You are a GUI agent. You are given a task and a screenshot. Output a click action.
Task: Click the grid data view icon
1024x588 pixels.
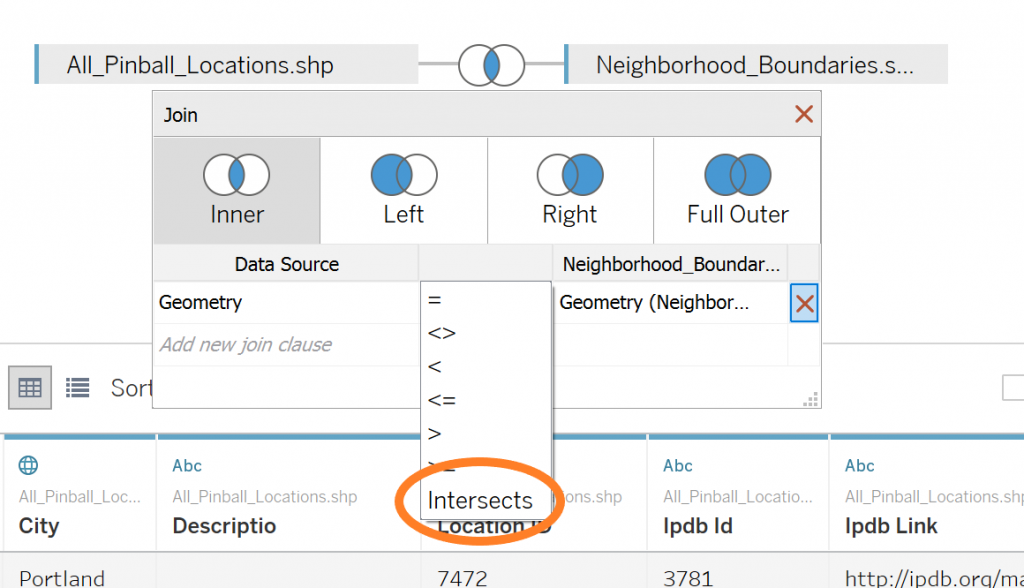click(x=29, y=388)
